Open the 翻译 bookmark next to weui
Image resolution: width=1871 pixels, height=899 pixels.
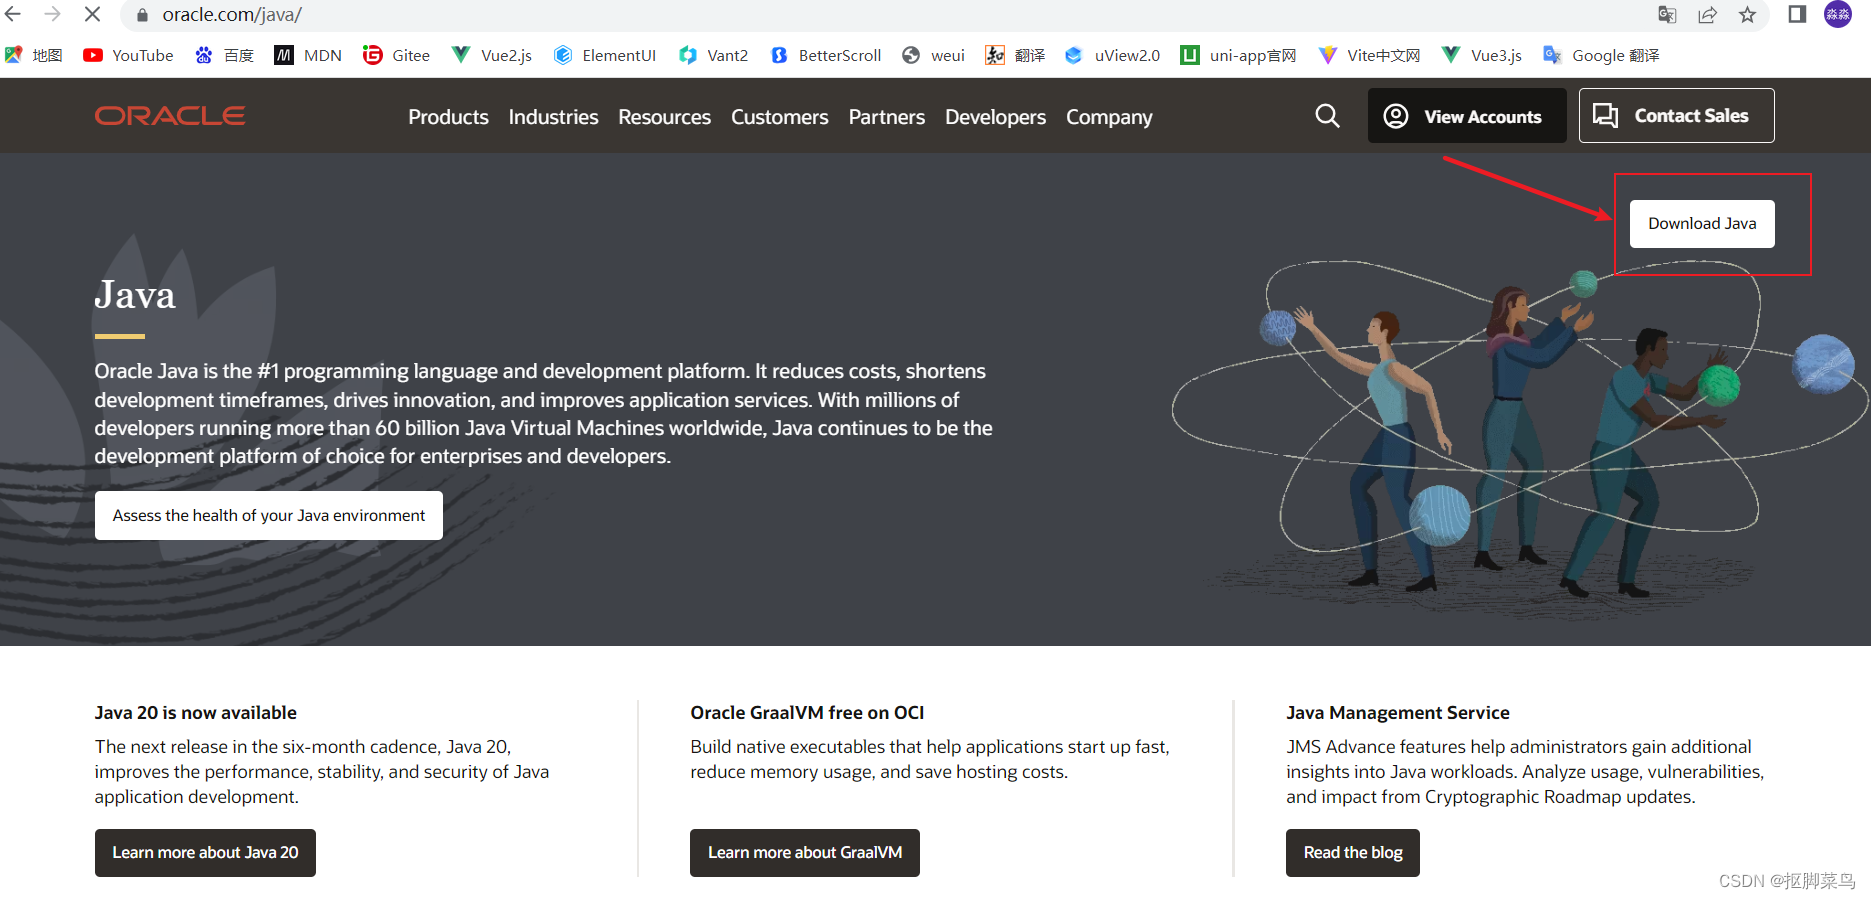point(1015,55)
